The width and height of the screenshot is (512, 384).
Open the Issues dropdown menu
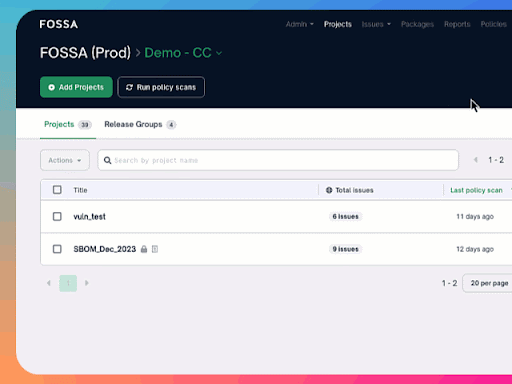376,24
